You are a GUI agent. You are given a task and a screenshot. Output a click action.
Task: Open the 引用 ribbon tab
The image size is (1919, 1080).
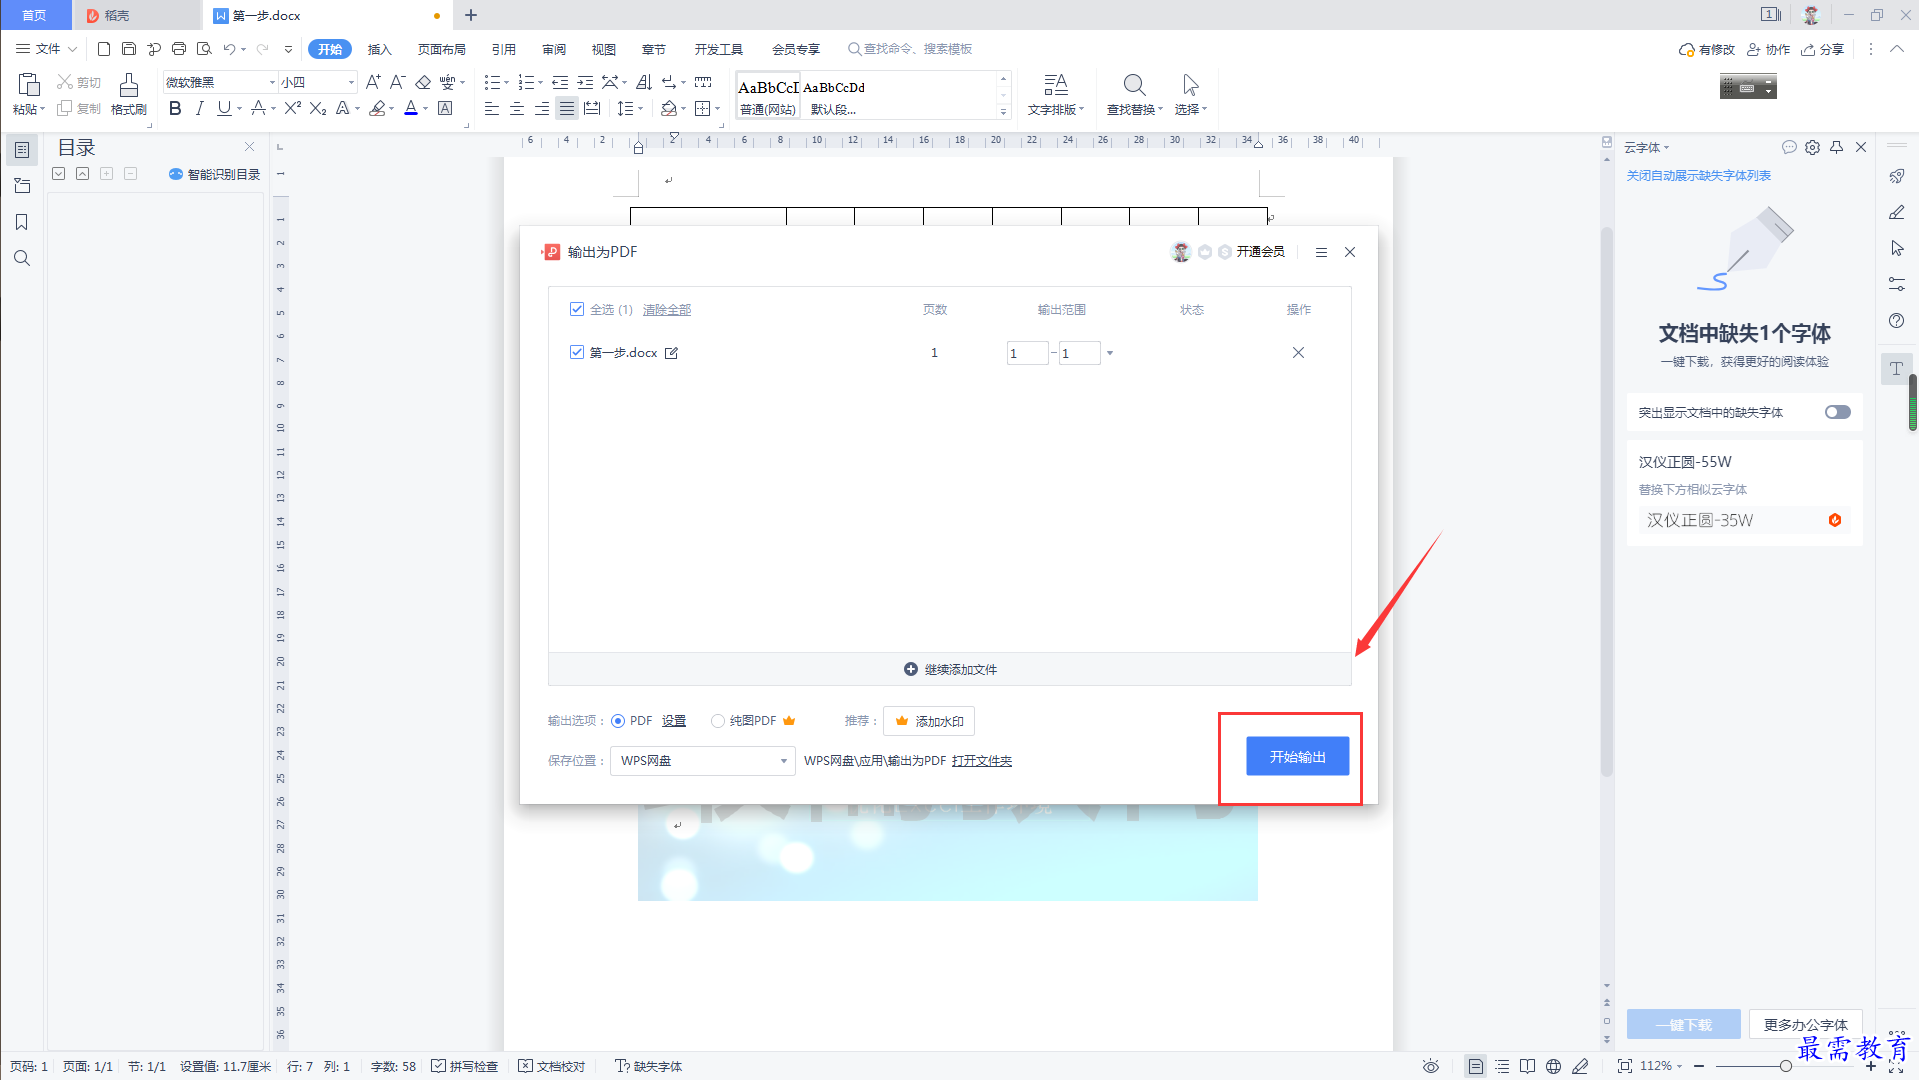[504, 49]
